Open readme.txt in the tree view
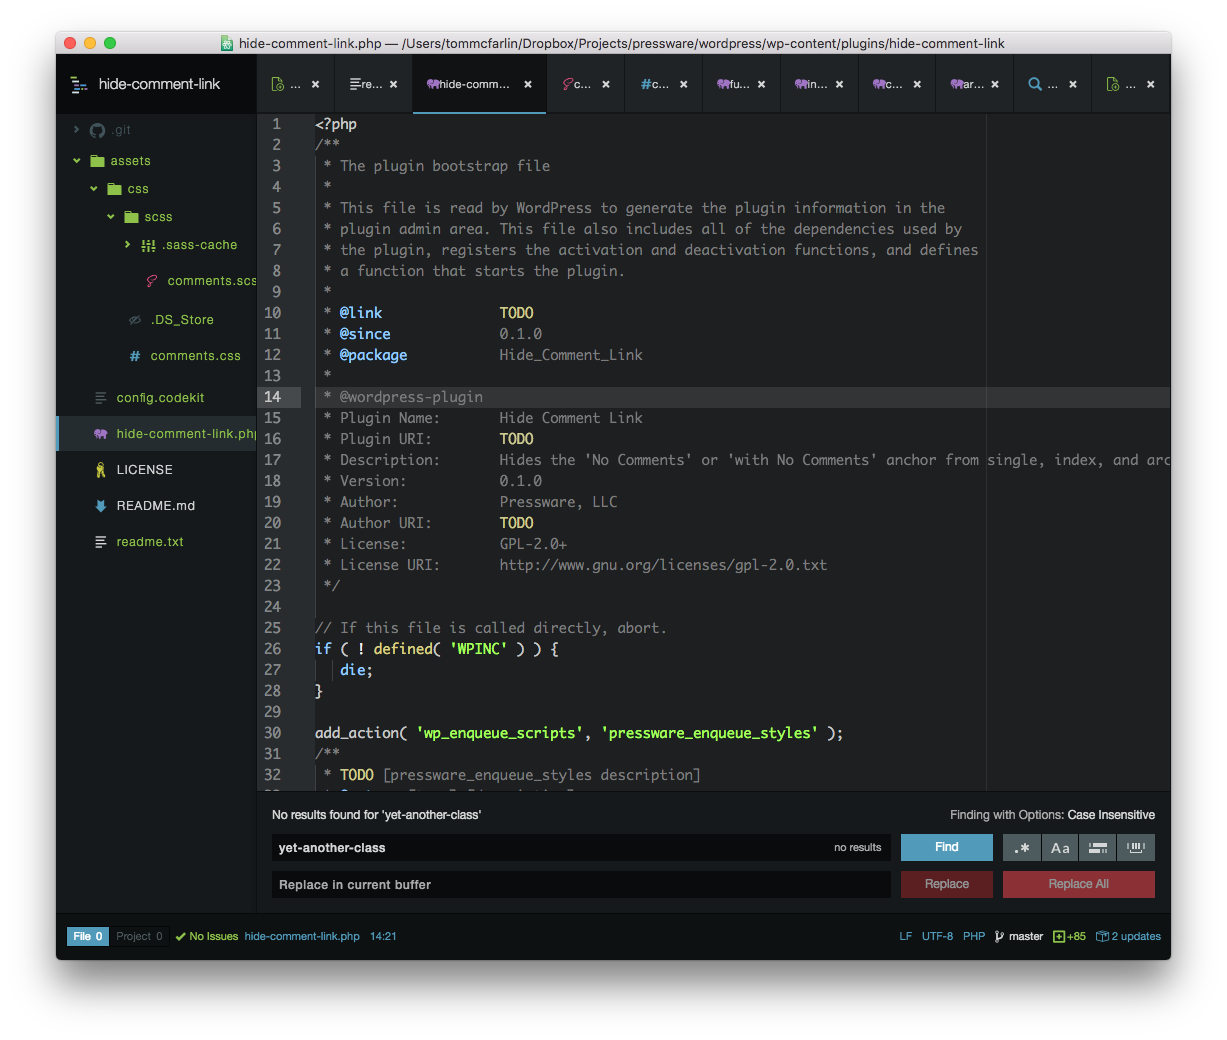This screenshot has height=1040, width=1227. tap(150, 542)
